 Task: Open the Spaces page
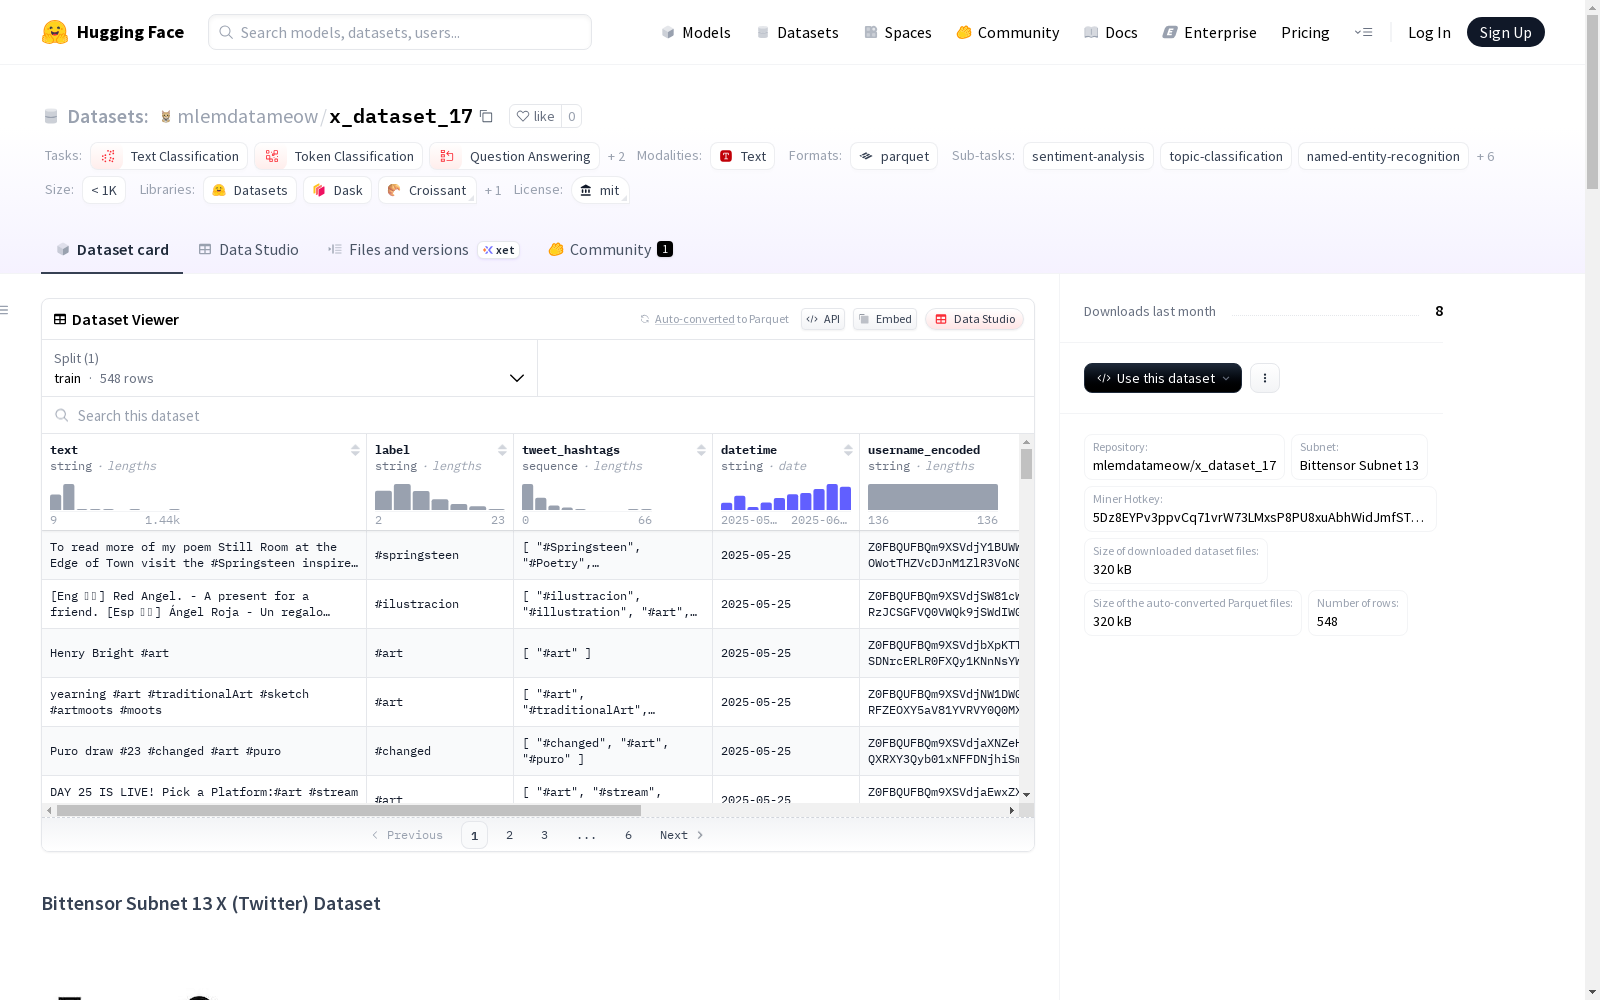(x=897, y=32)
